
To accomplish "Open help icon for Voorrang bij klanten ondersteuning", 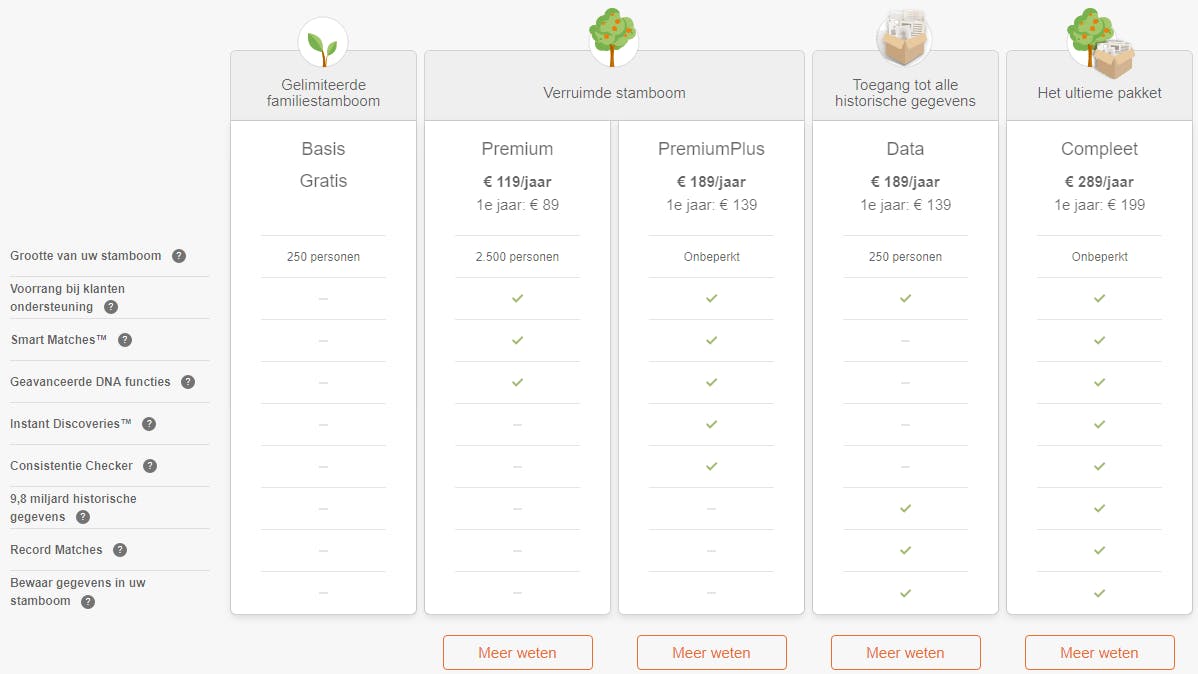I will [111, 307].
